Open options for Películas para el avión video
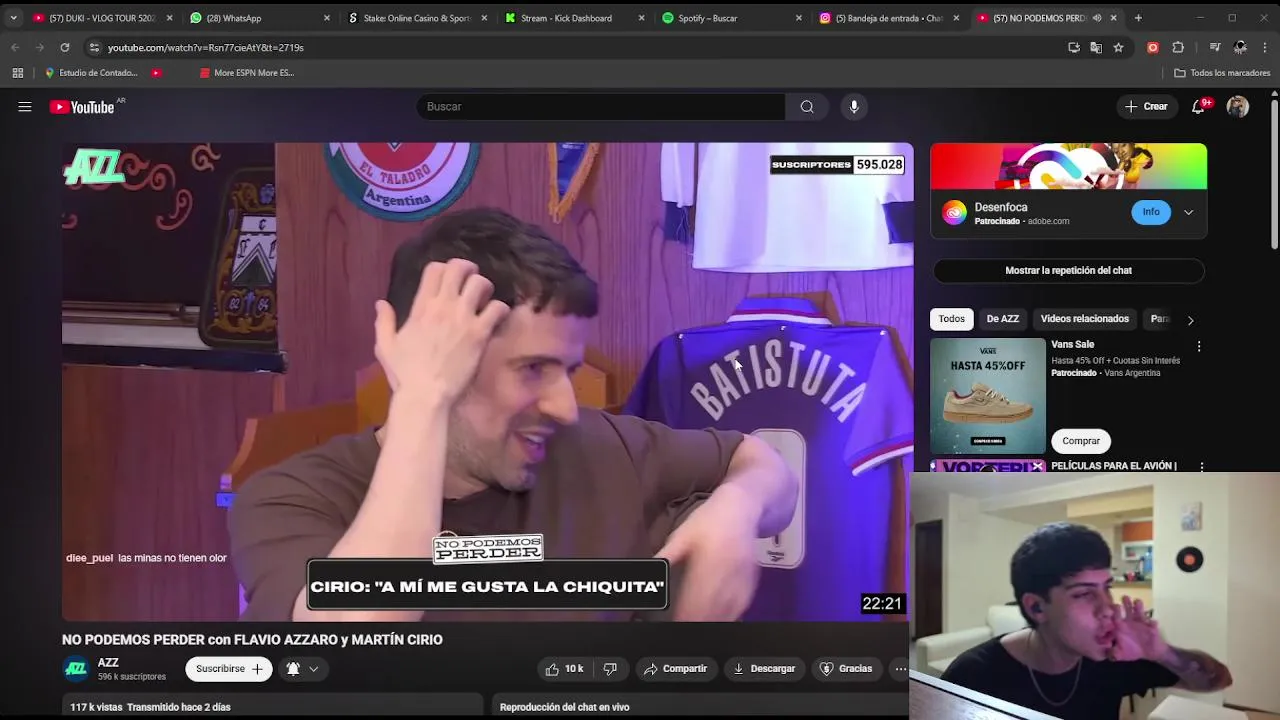1280x720 pixels. click(x=1200, y=467)
